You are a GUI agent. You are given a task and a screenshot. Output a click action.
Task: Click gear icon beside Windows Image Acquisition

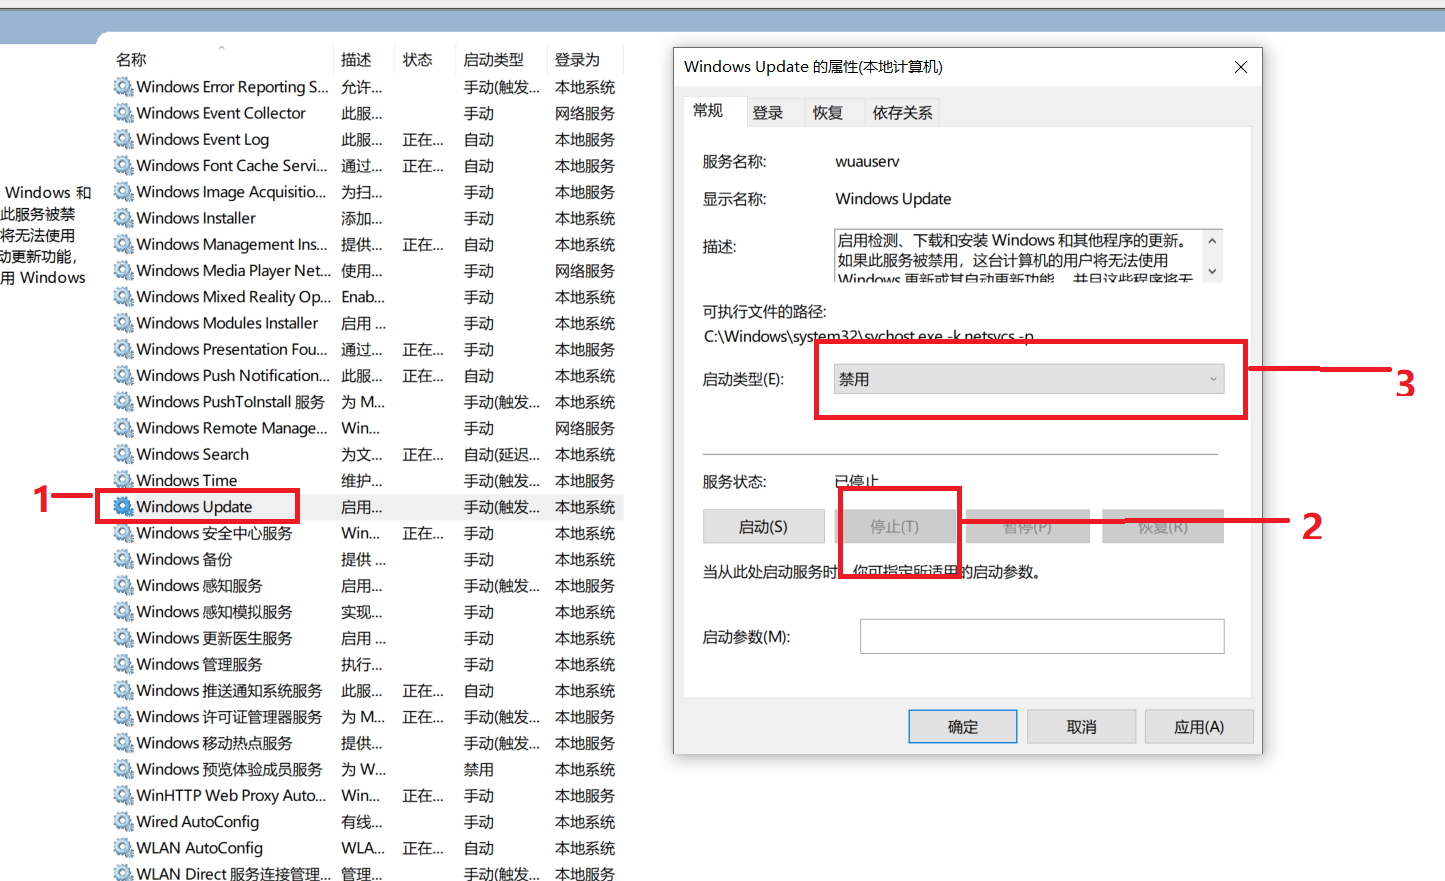123,192
